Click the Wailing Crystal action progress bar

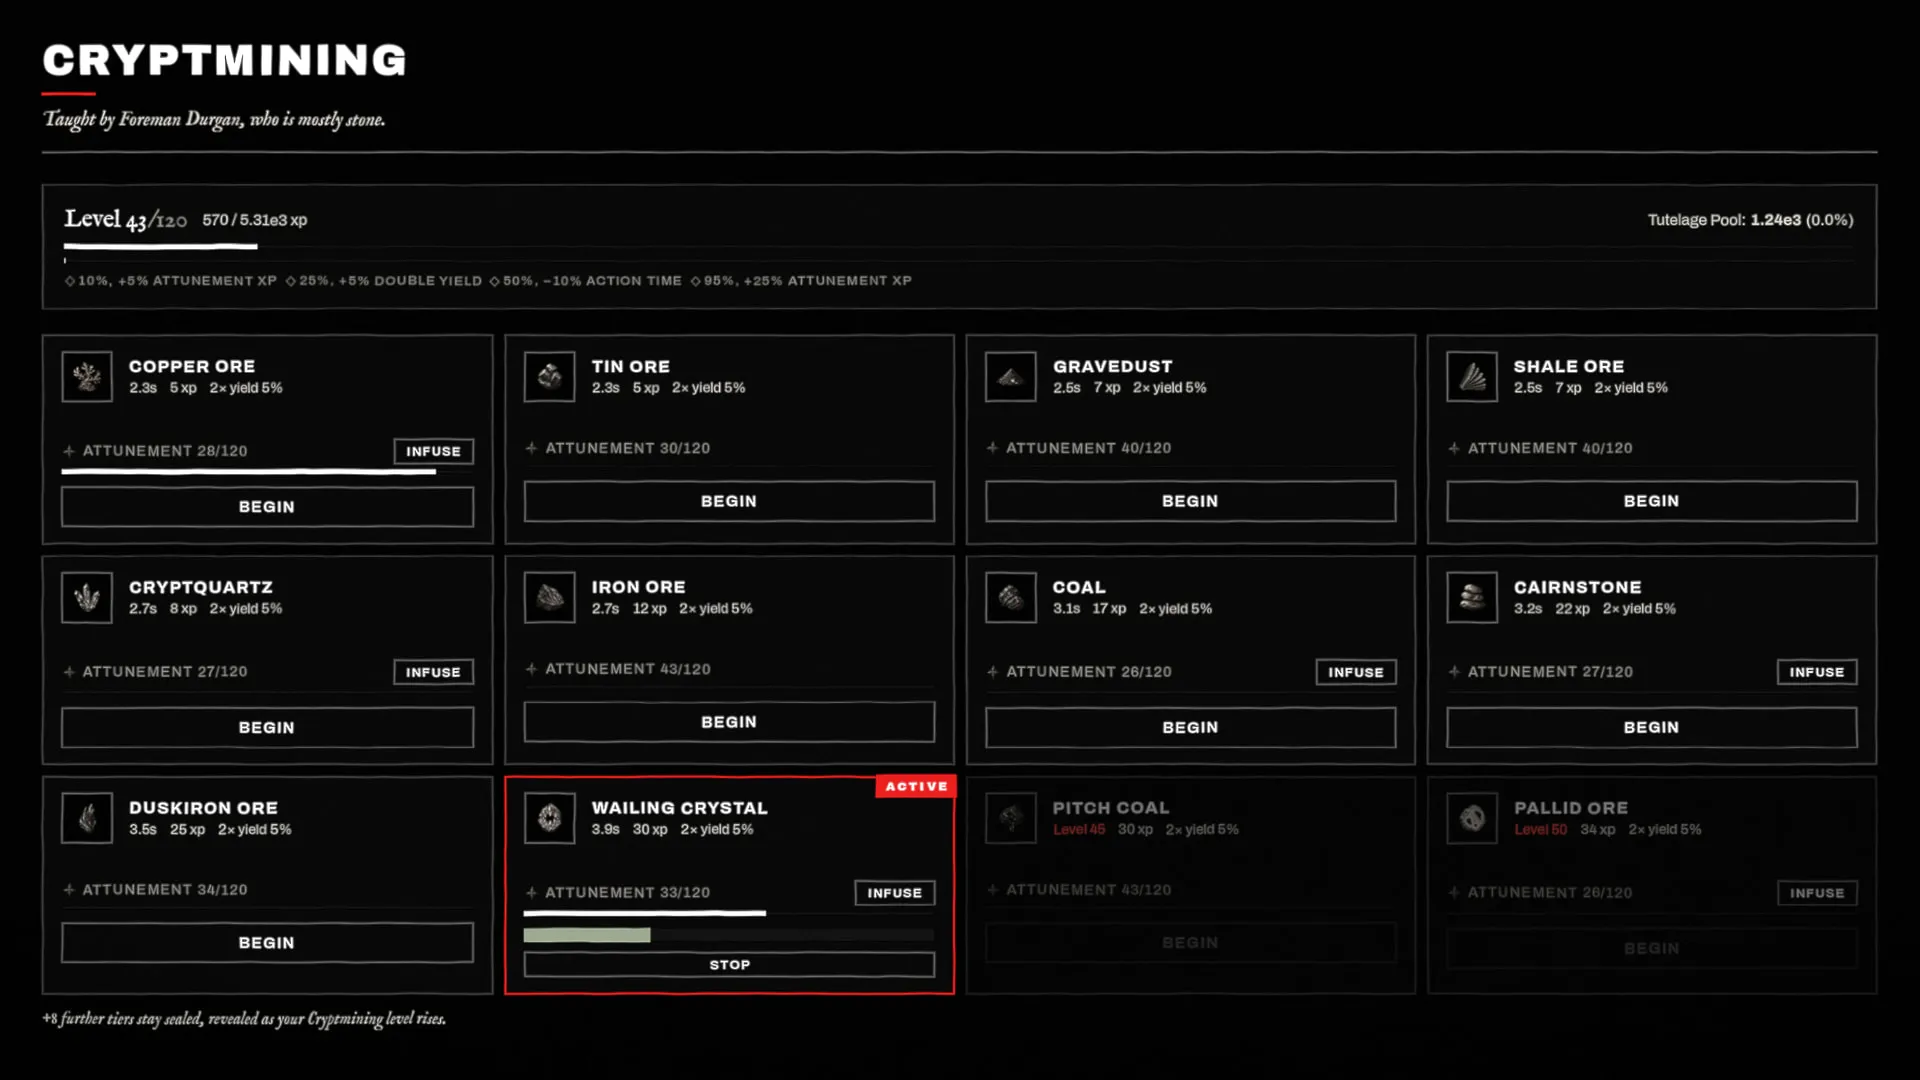pyautogui.click(x=729, y=935)
